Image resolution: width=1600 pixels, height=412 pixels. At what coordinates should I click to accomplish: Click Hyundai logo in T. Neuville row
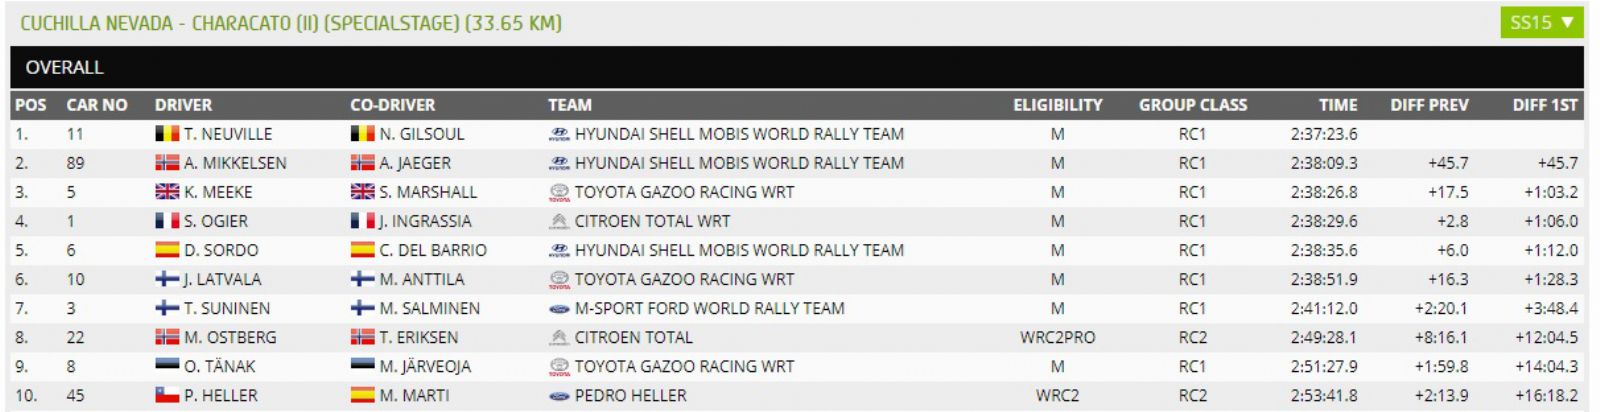pyautogui.click(x=559, y=134)
